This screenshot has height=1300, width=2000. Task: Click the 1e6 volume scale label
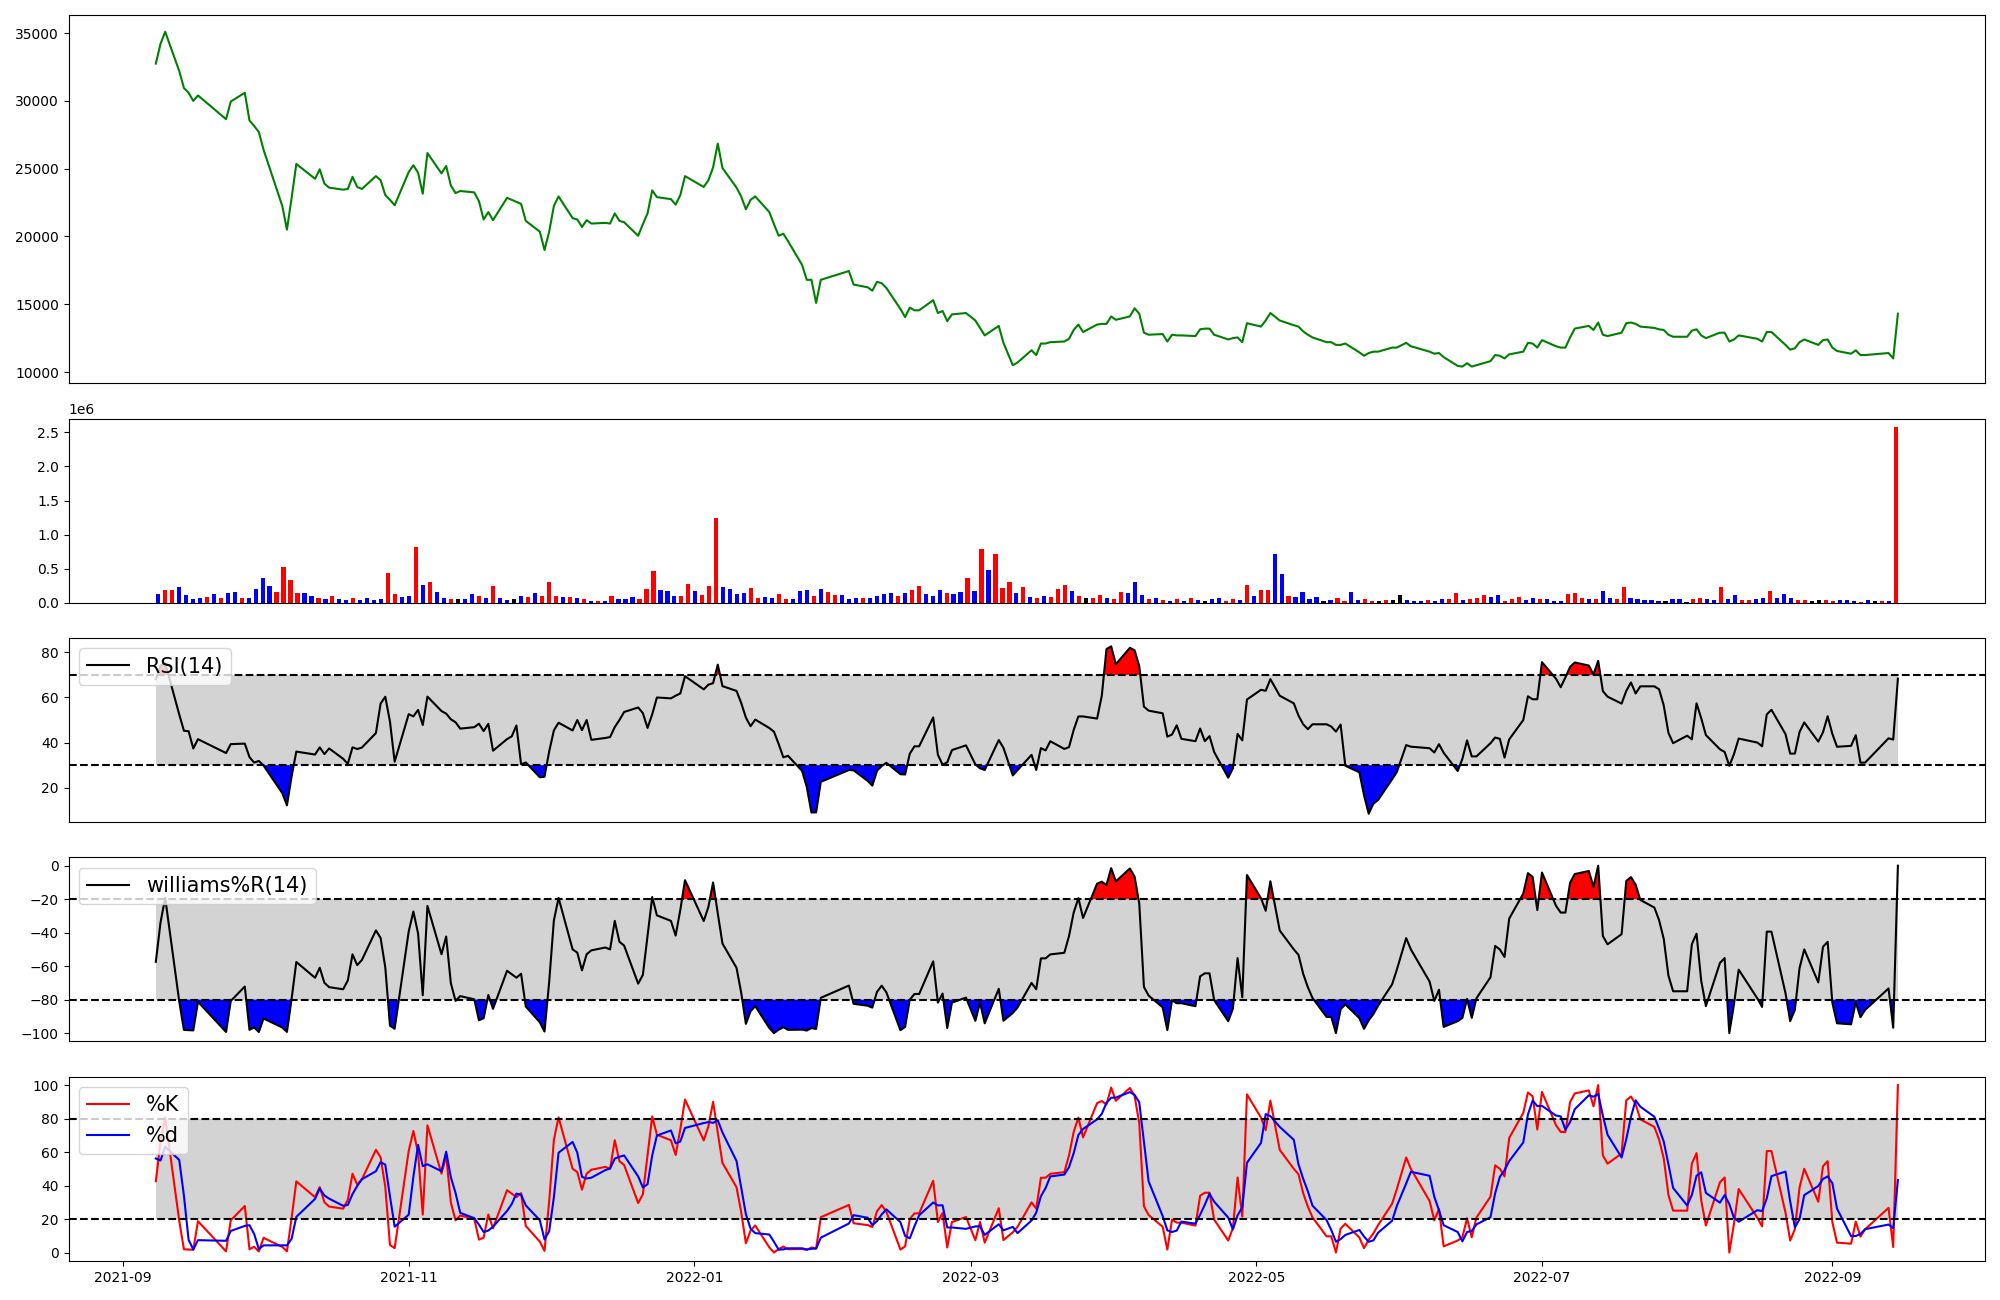(x=81, y=410)
